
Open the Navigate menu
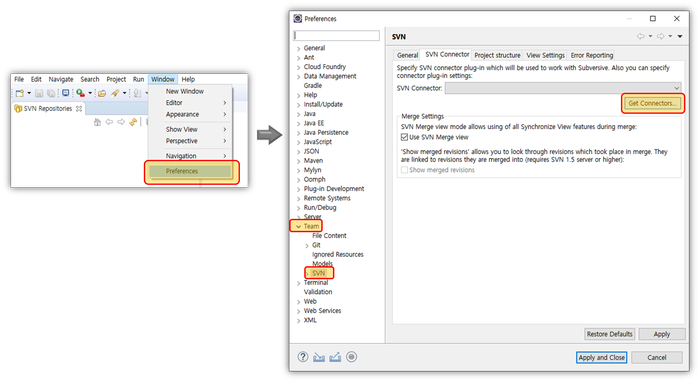click(61, 79)
